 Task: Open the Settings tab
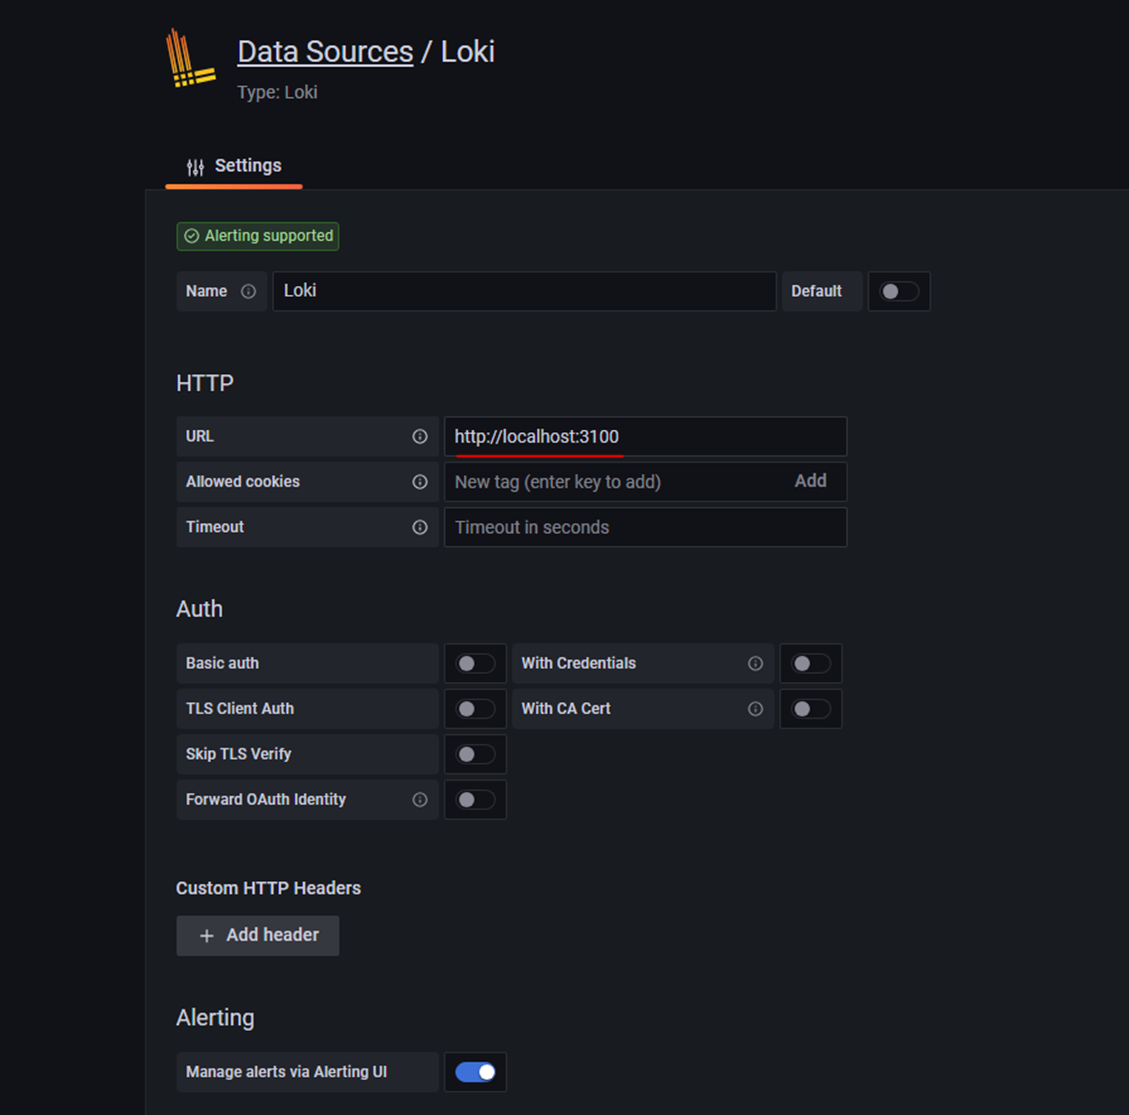tap(234, 166)
